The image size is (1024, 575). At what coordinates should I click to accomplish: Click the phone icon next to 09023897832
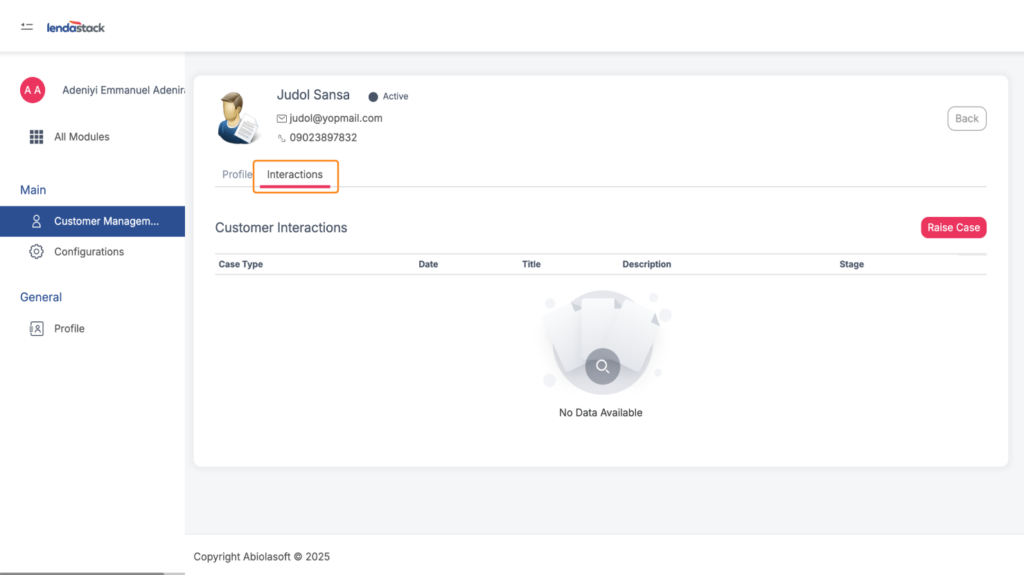[282, 138]
